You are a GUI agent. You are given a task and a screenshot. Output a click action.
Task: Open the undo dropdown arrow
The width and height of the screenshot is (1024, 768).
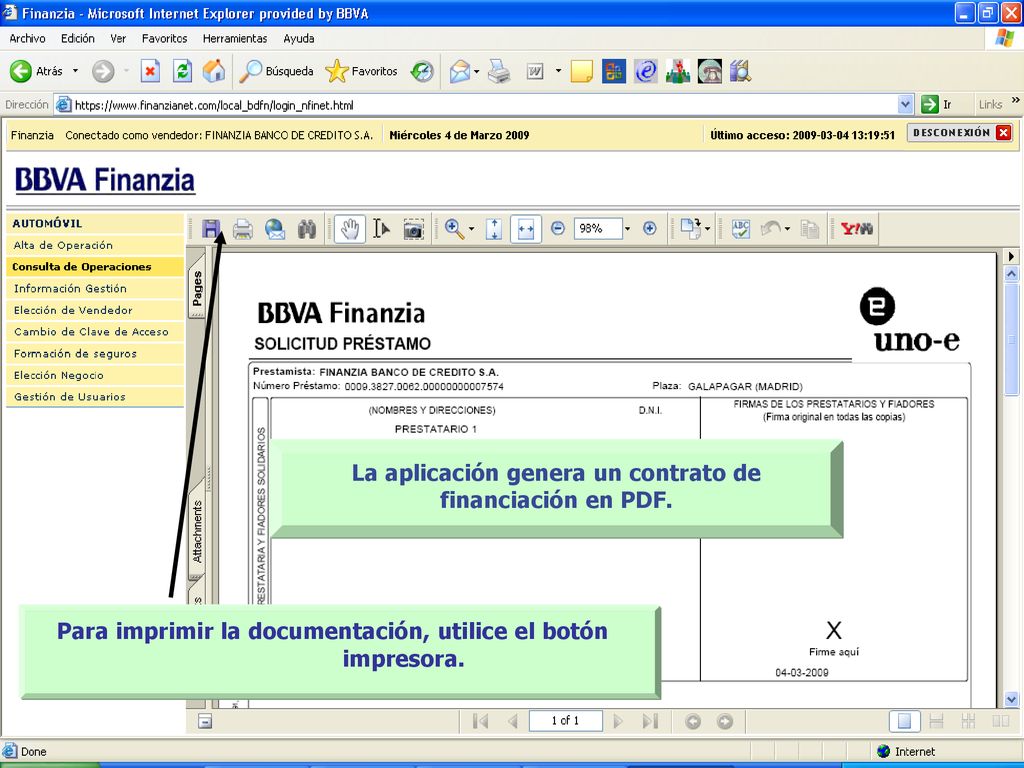[x=787, y=229]
